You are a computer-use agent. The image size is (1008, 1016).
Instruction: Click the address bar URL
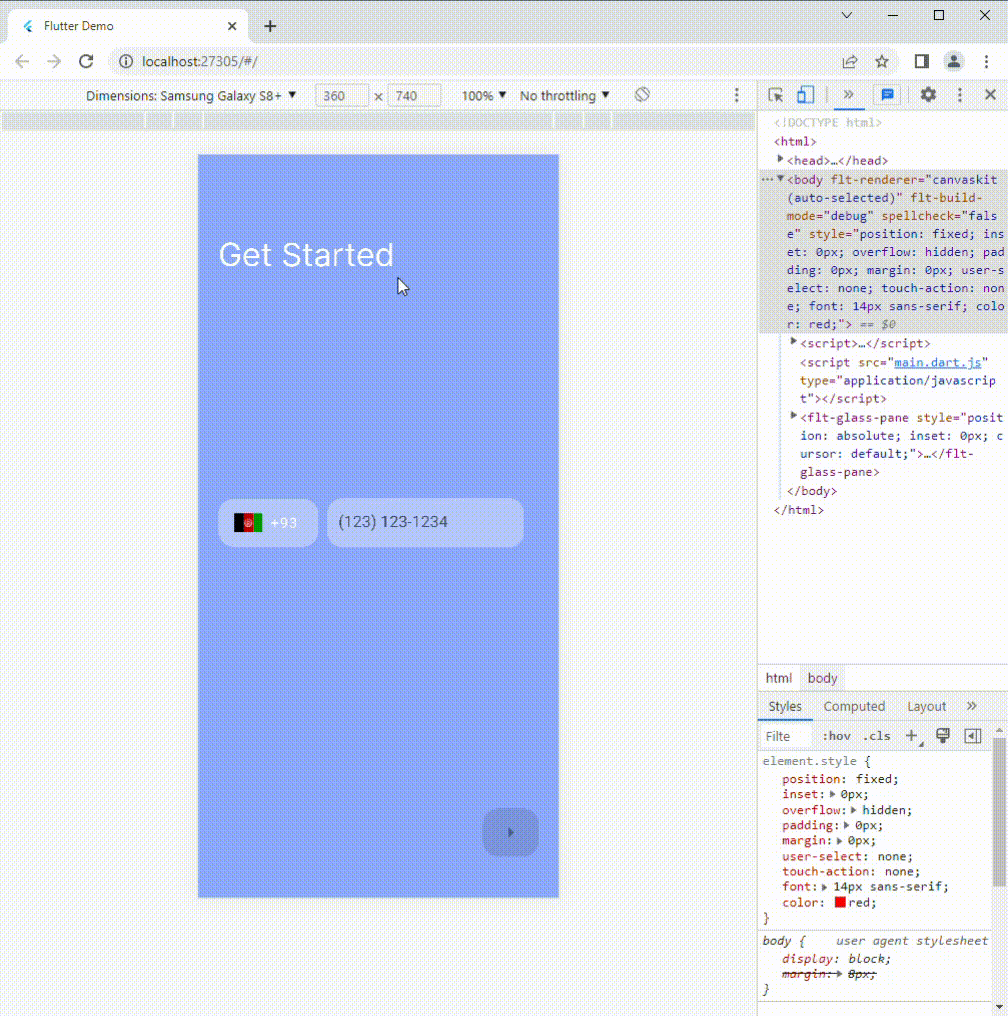point(200,62)
